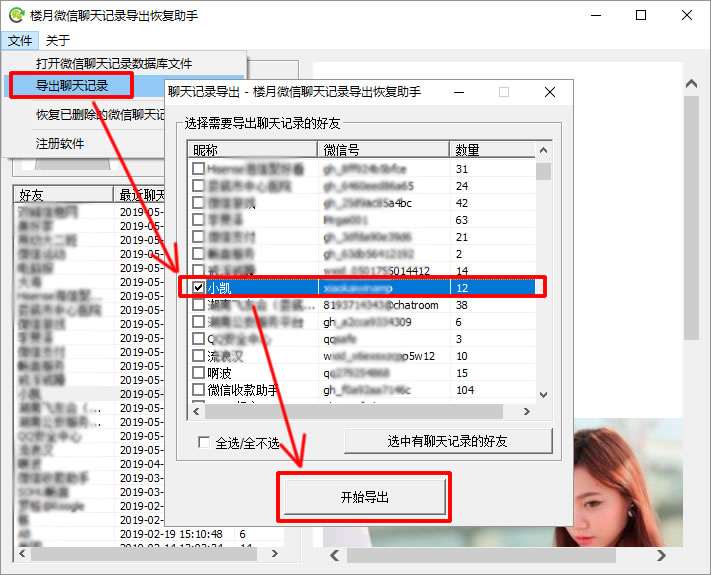The image size is (711, 575).
Task: Check the 微信收款助手 checkbox
Action: click(x=198, y=390)
